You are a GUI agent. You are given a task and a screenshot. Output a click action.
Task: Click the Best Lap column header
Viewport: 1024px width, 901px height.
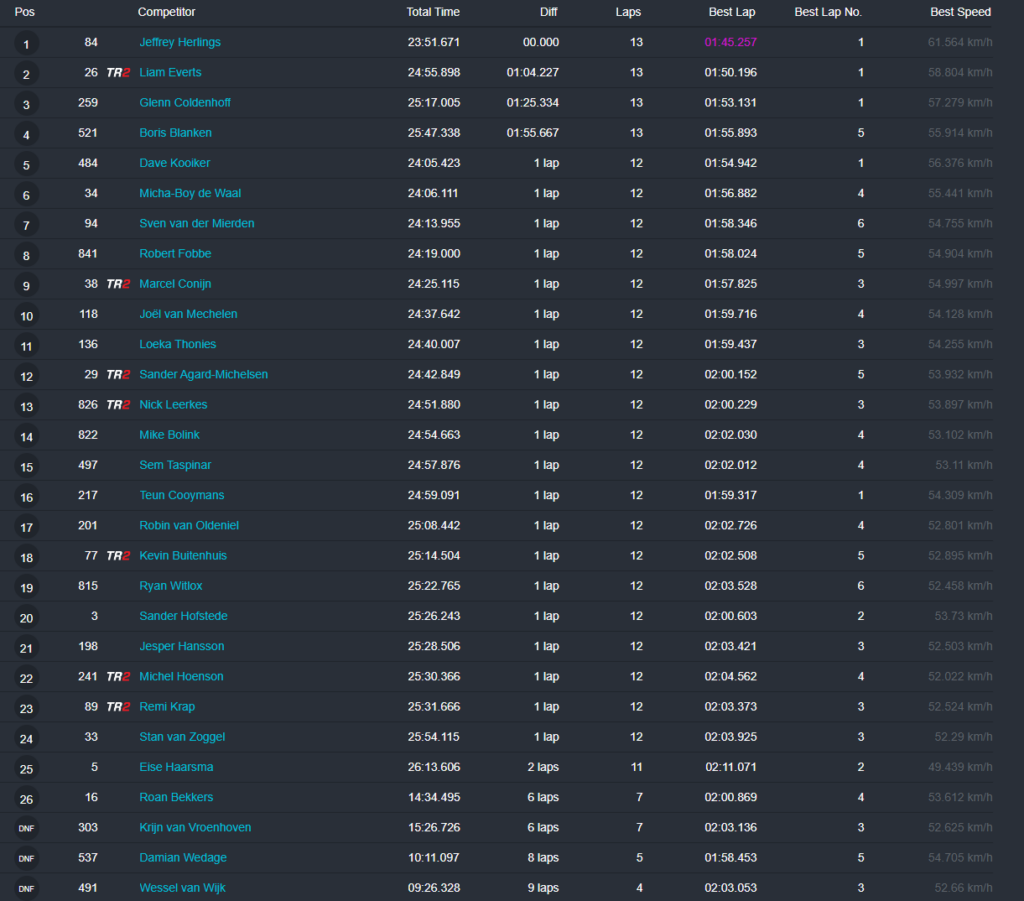tap(731, 12)
